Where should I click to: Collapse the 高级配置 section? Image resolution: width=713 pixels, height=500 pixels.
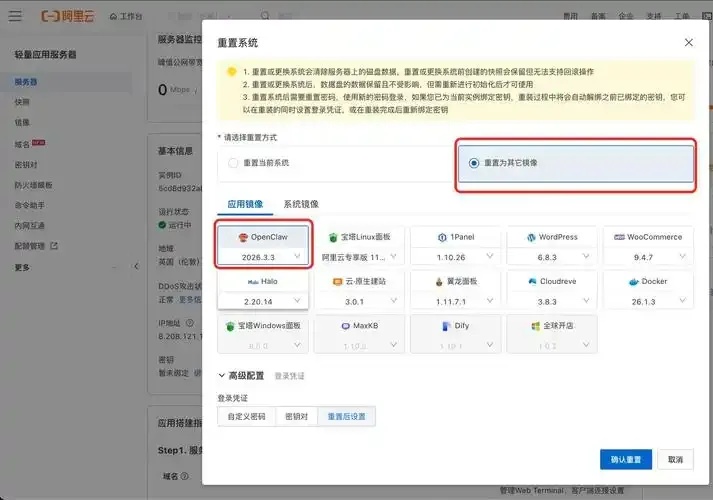coord(241,376)
